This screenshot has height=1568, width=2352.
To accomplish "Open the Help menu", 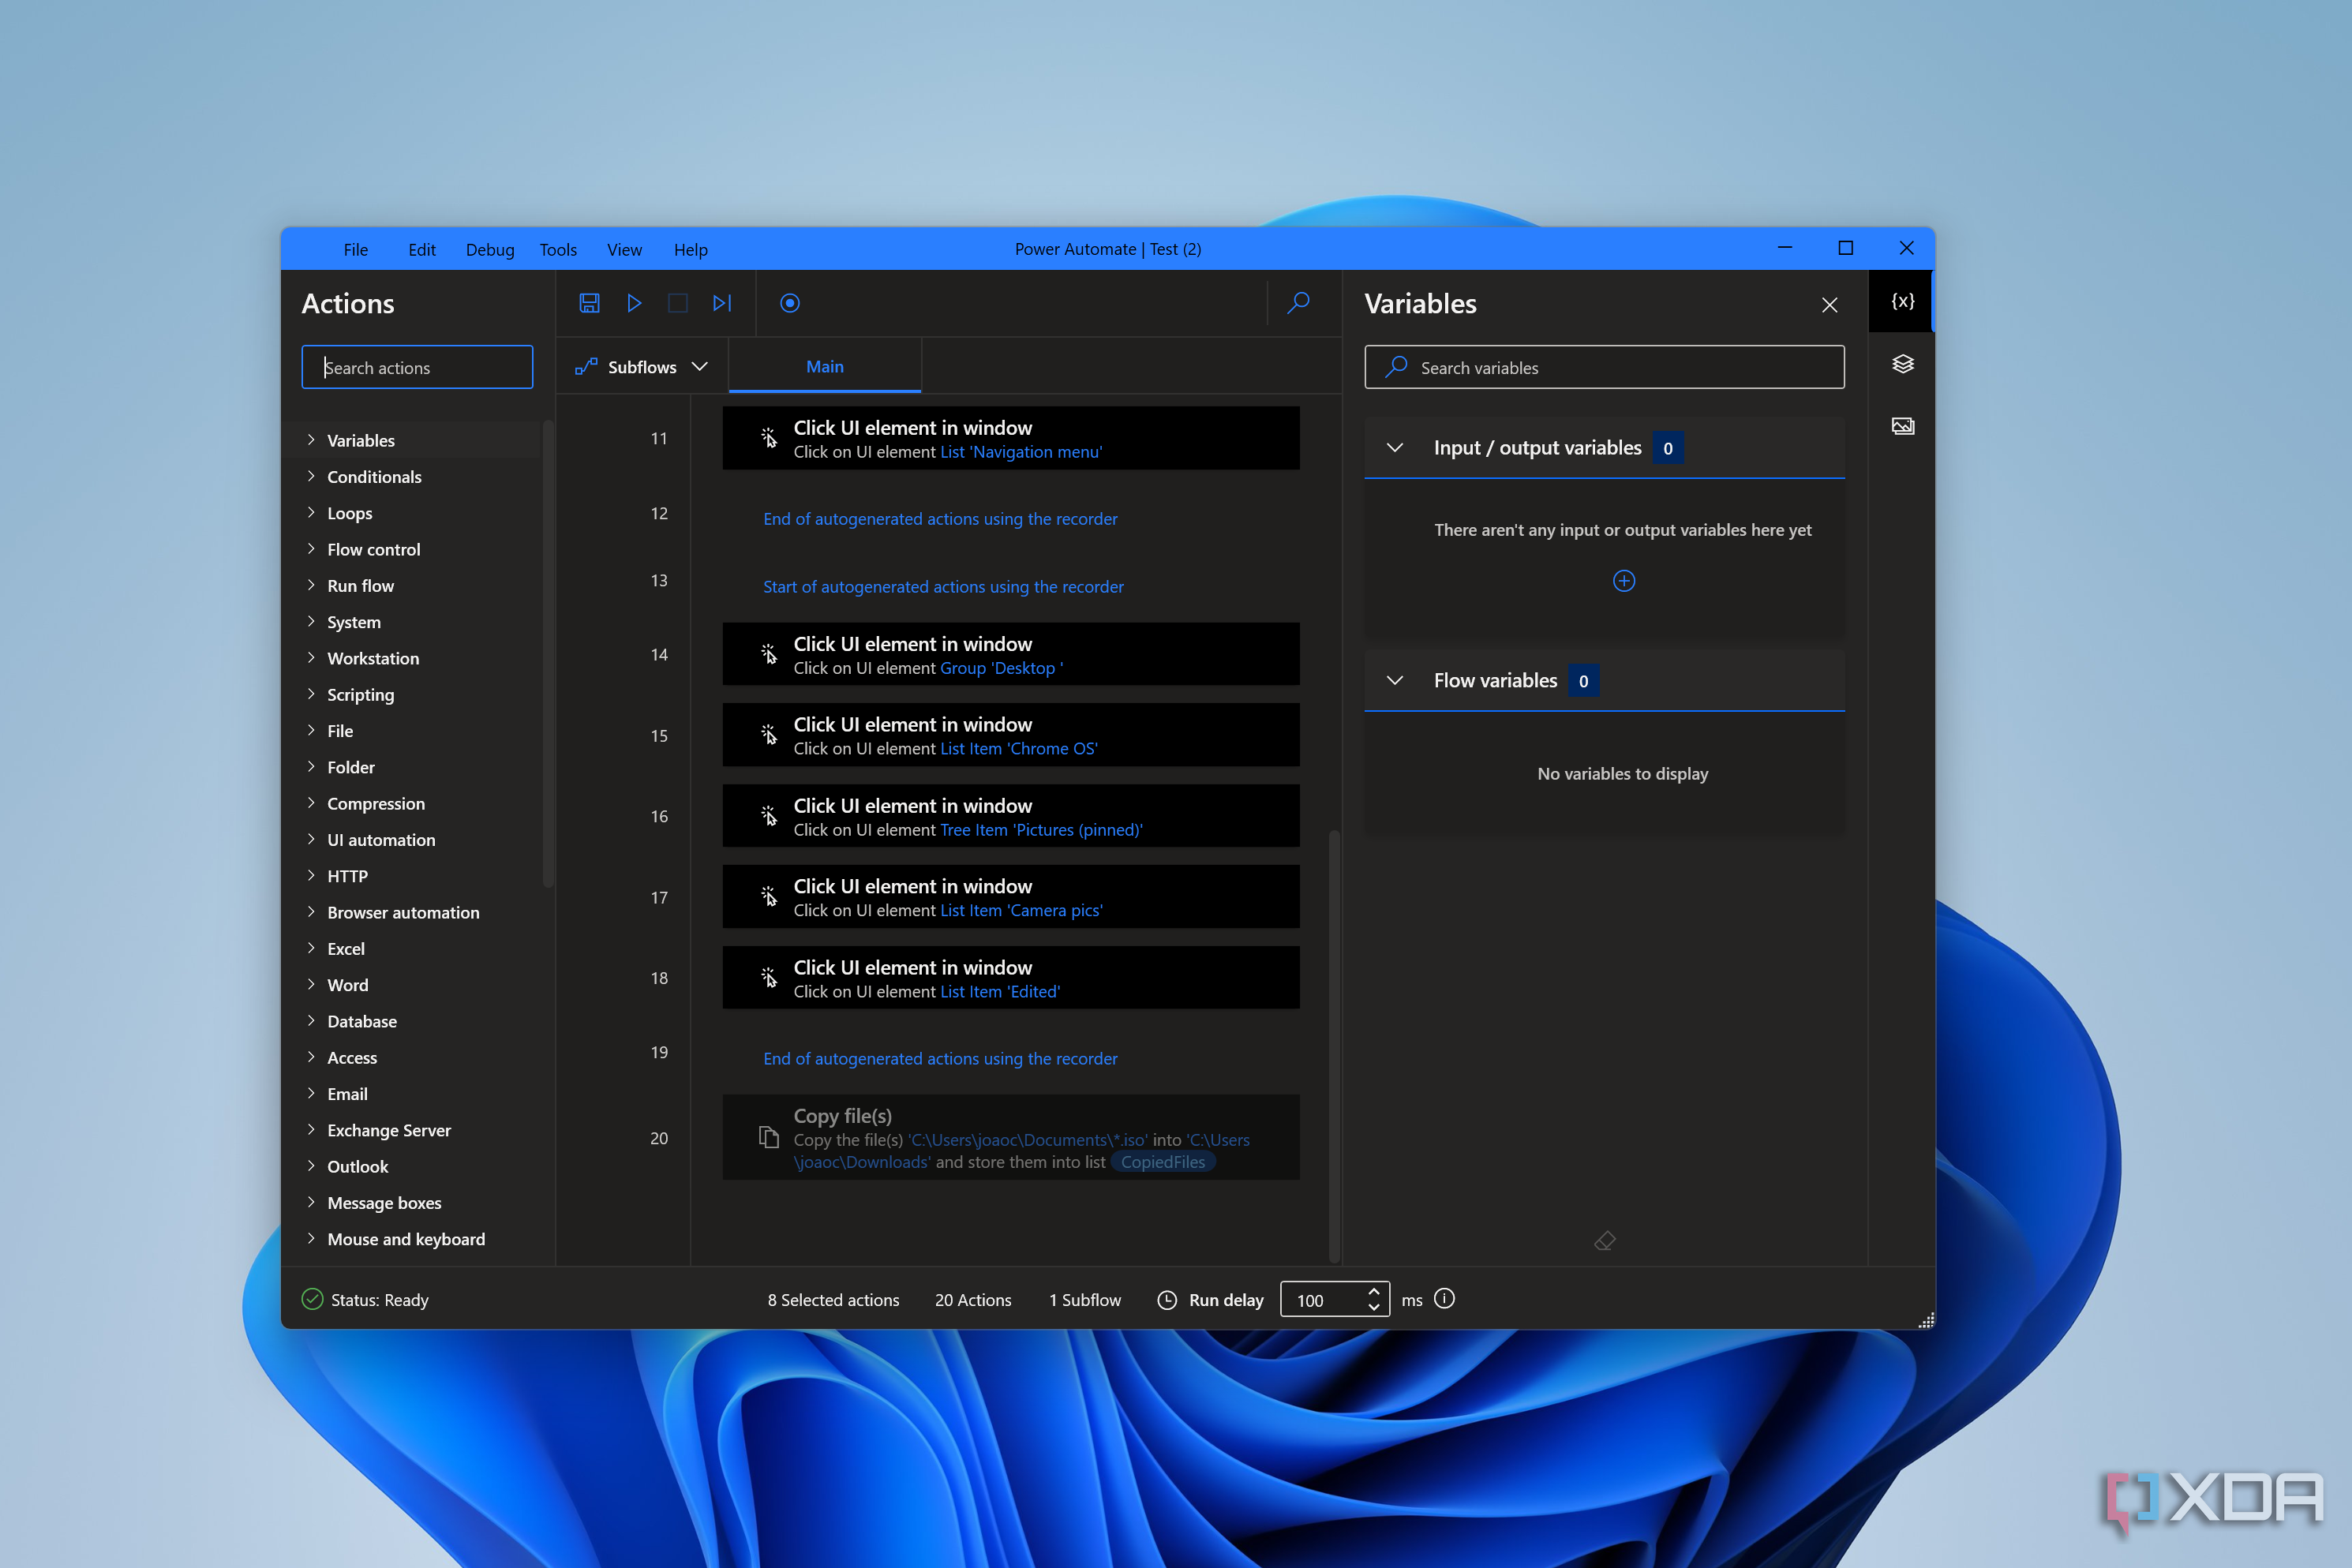I will point(690,249).
